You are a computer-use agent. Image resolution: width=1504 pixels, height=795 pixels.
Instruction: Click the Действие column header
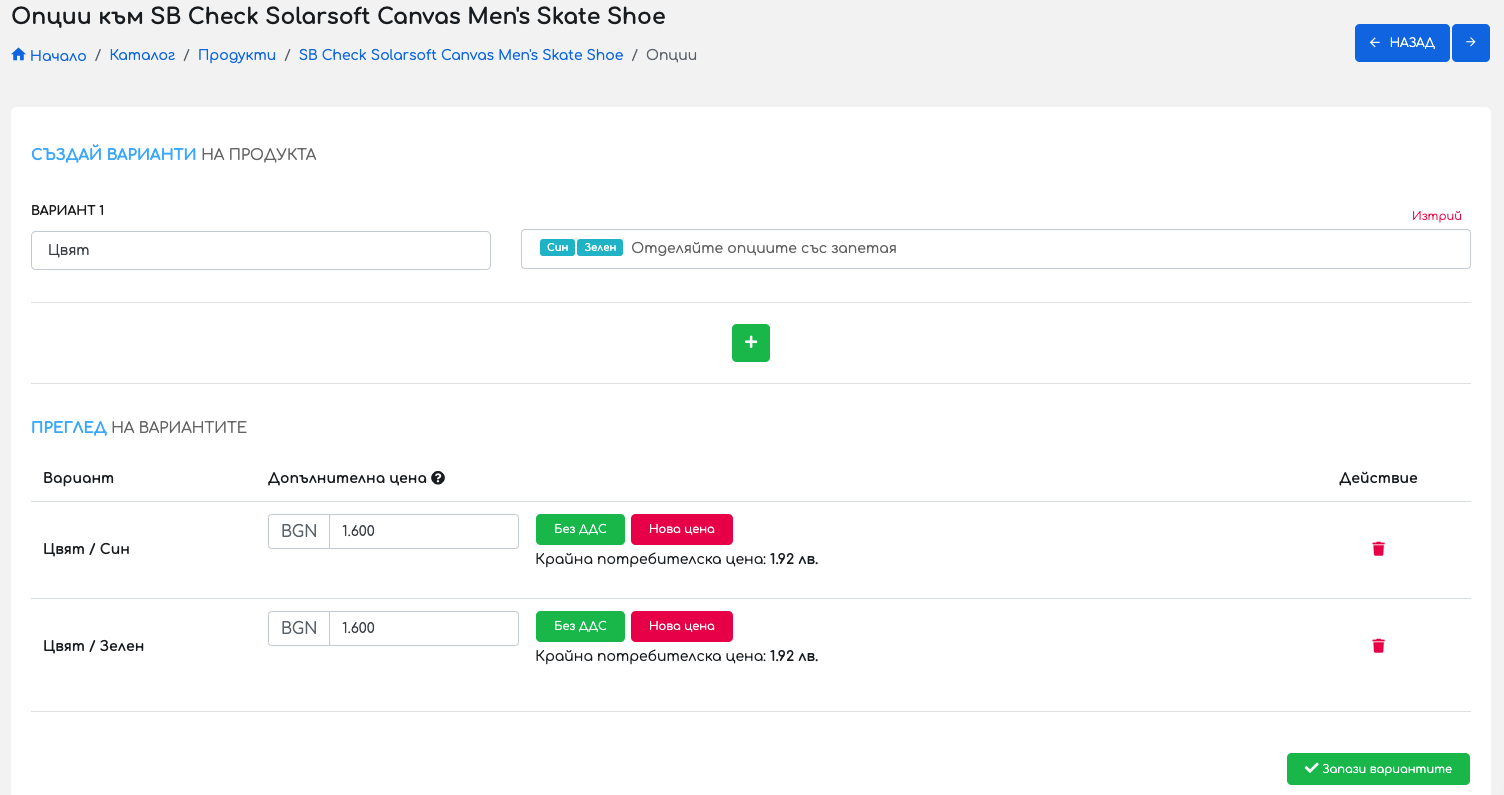pyautogui.click(x=1378, y=478)
